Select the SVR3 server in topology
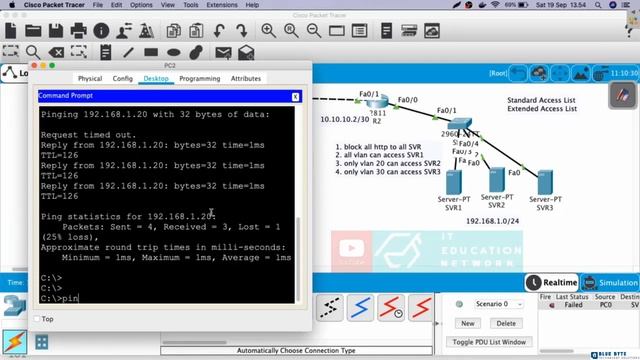 [x=545, y=182]
